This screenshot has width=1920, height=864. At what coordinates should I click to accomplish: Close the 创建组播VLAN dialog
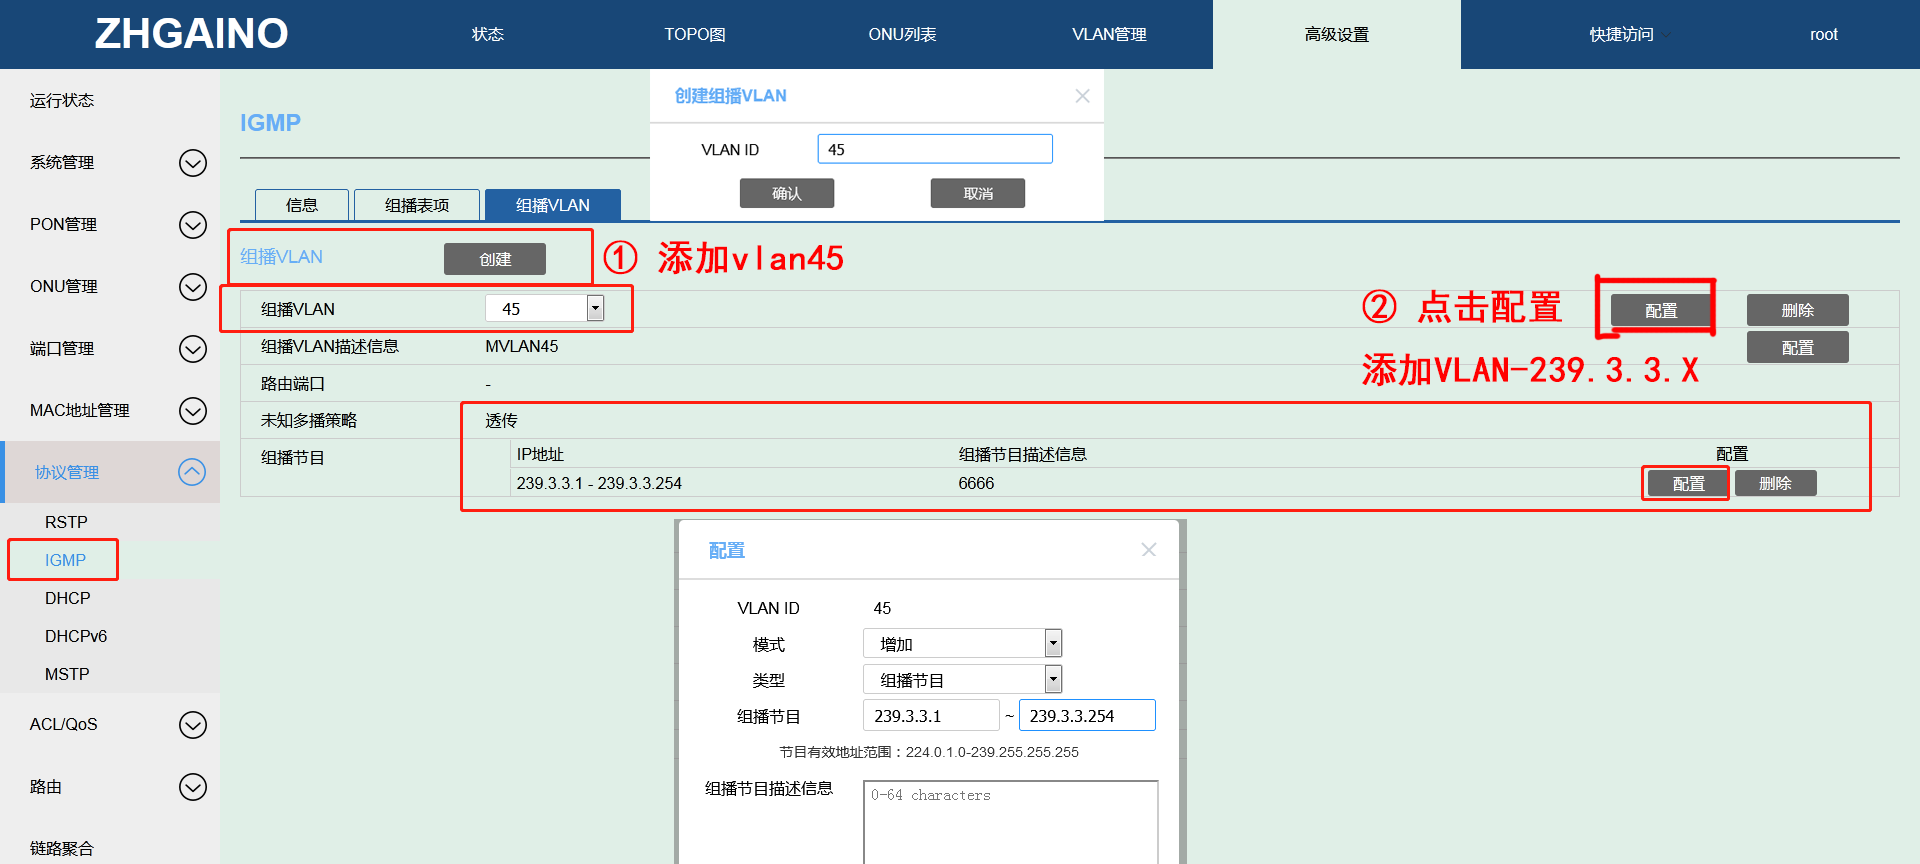tap(1082, 96)
